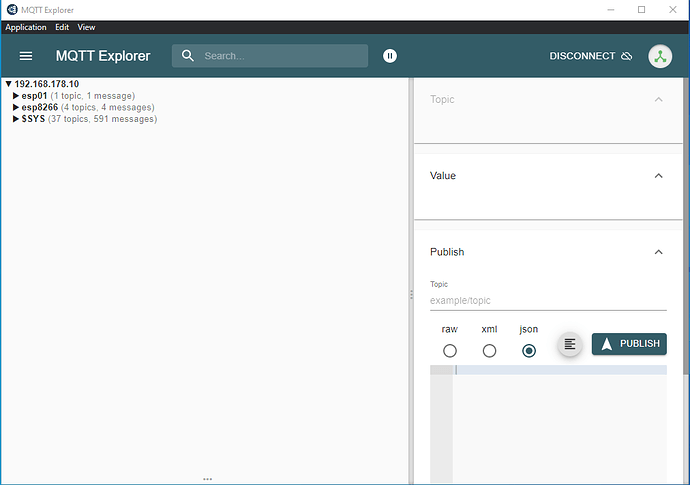Select the json format radio button

(529, 351)
